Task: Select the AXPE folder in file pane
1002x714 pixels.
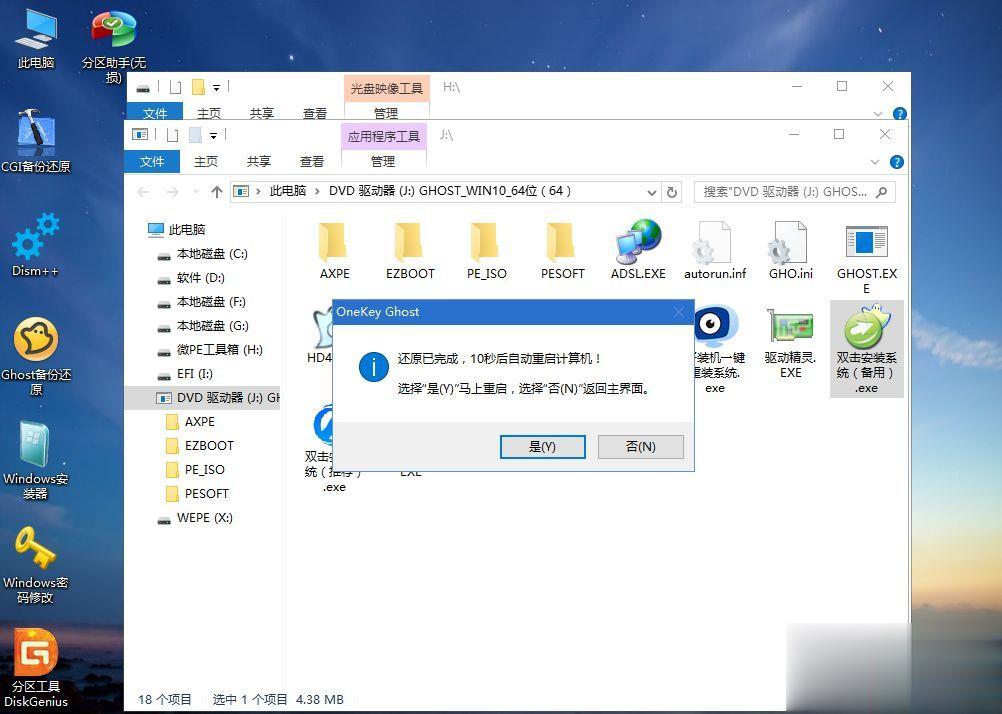Action: 334,251
